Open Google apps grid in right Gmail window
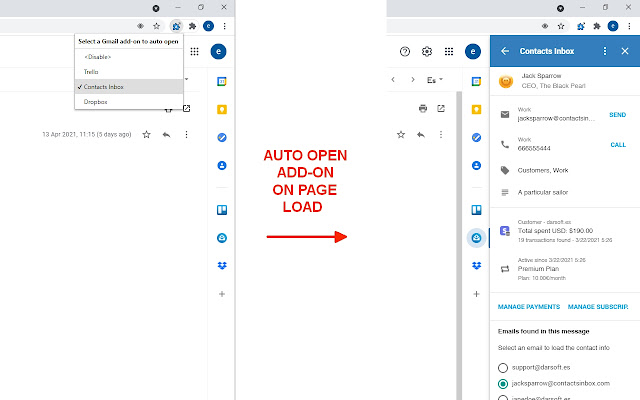The height and width of the screenshot is (400, 640). [449, 51]
